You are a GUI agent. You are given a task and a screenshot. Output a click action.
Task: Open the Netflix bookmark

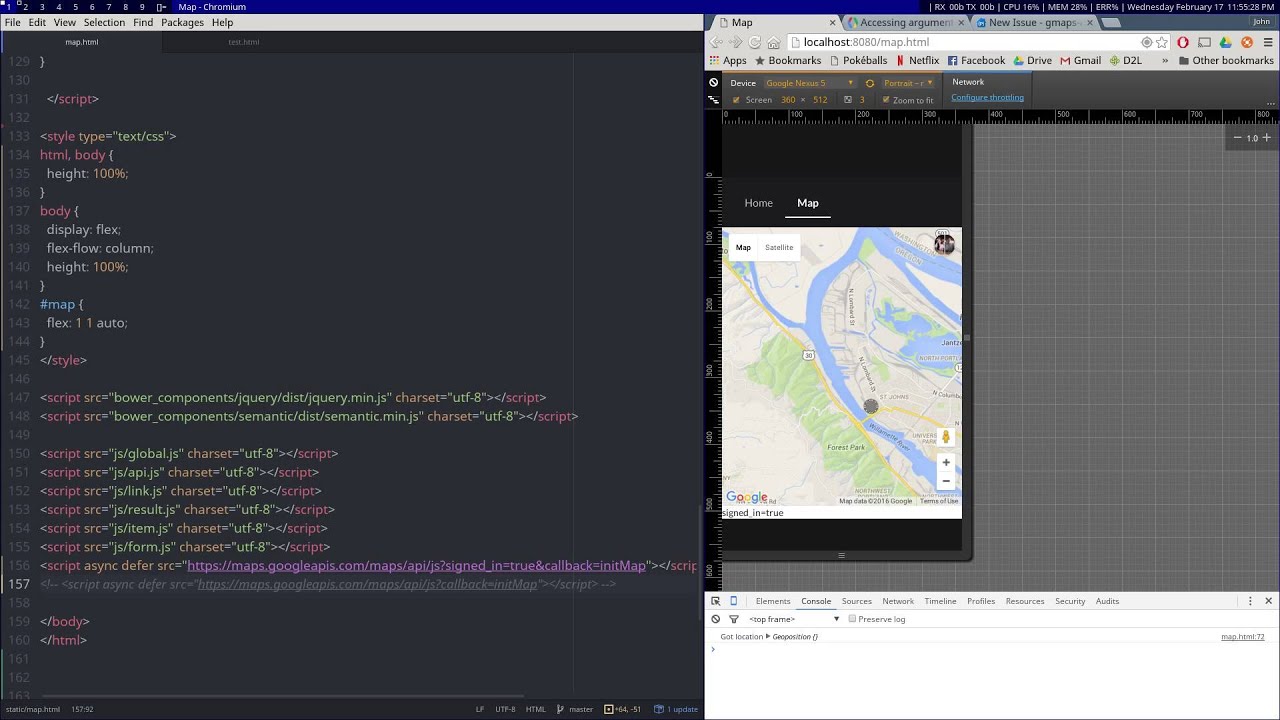[917, 61]
